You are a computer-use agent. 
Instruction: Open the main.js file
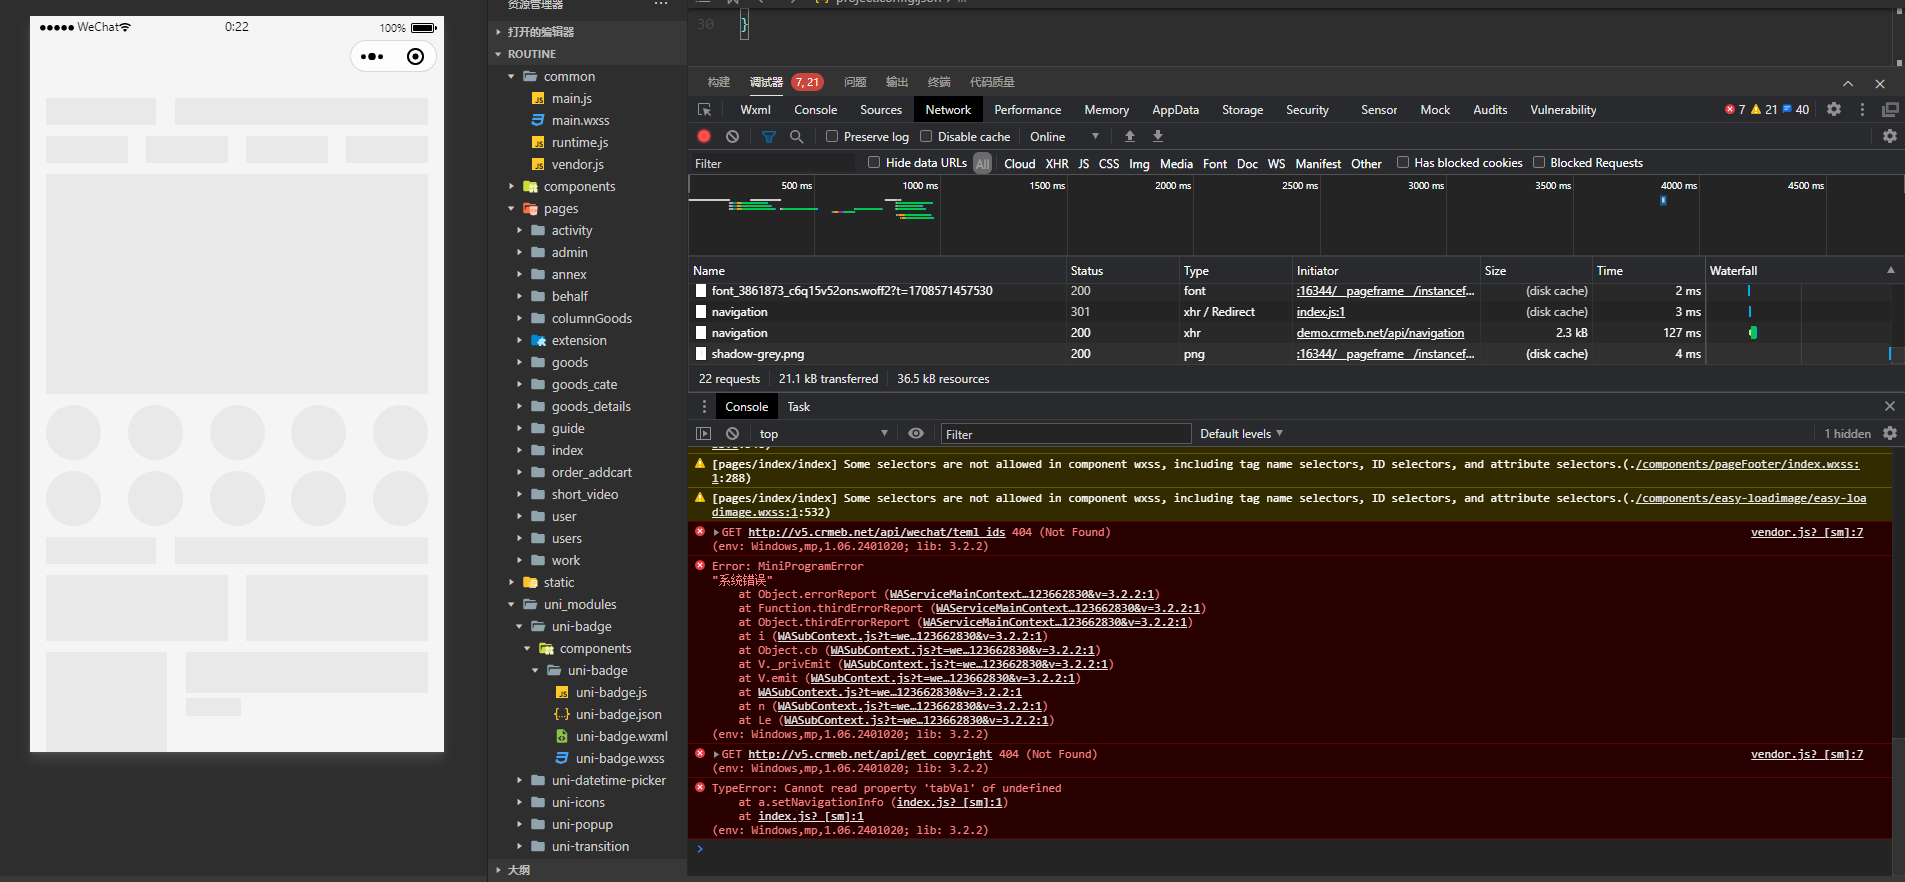point(572,99)
